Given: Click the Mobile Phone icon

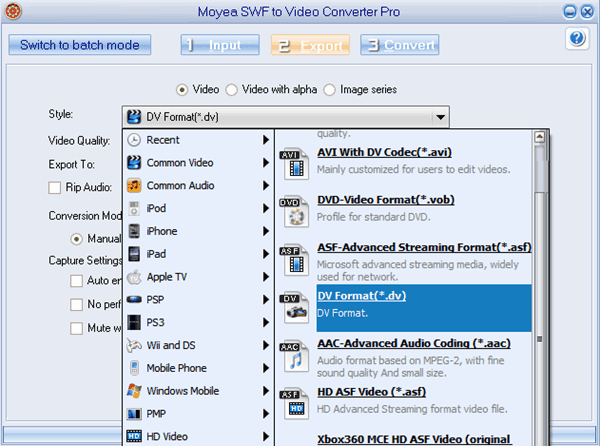Looking at the screenshot, I should (x=134, y=368).
